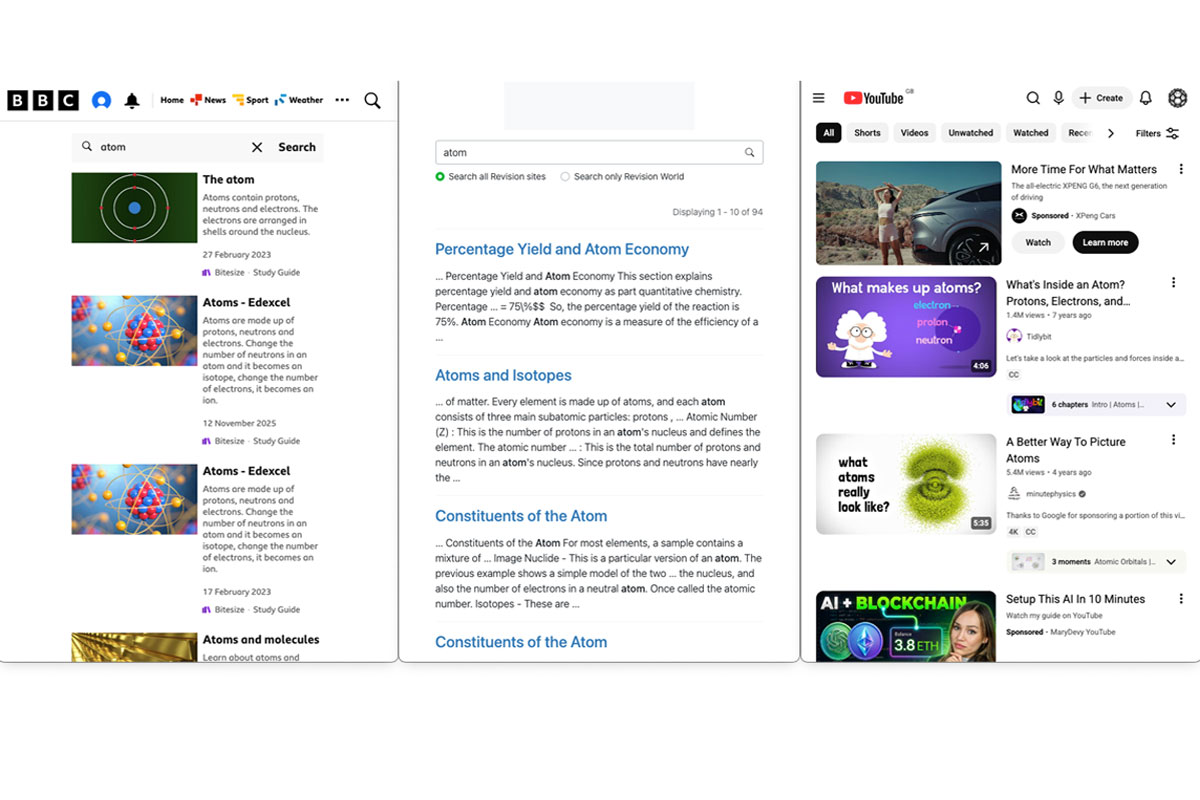The height and width of the screenshot is (800, 1200).
Task: Open YouTube search Filters
Action: tap(1158, 133)
